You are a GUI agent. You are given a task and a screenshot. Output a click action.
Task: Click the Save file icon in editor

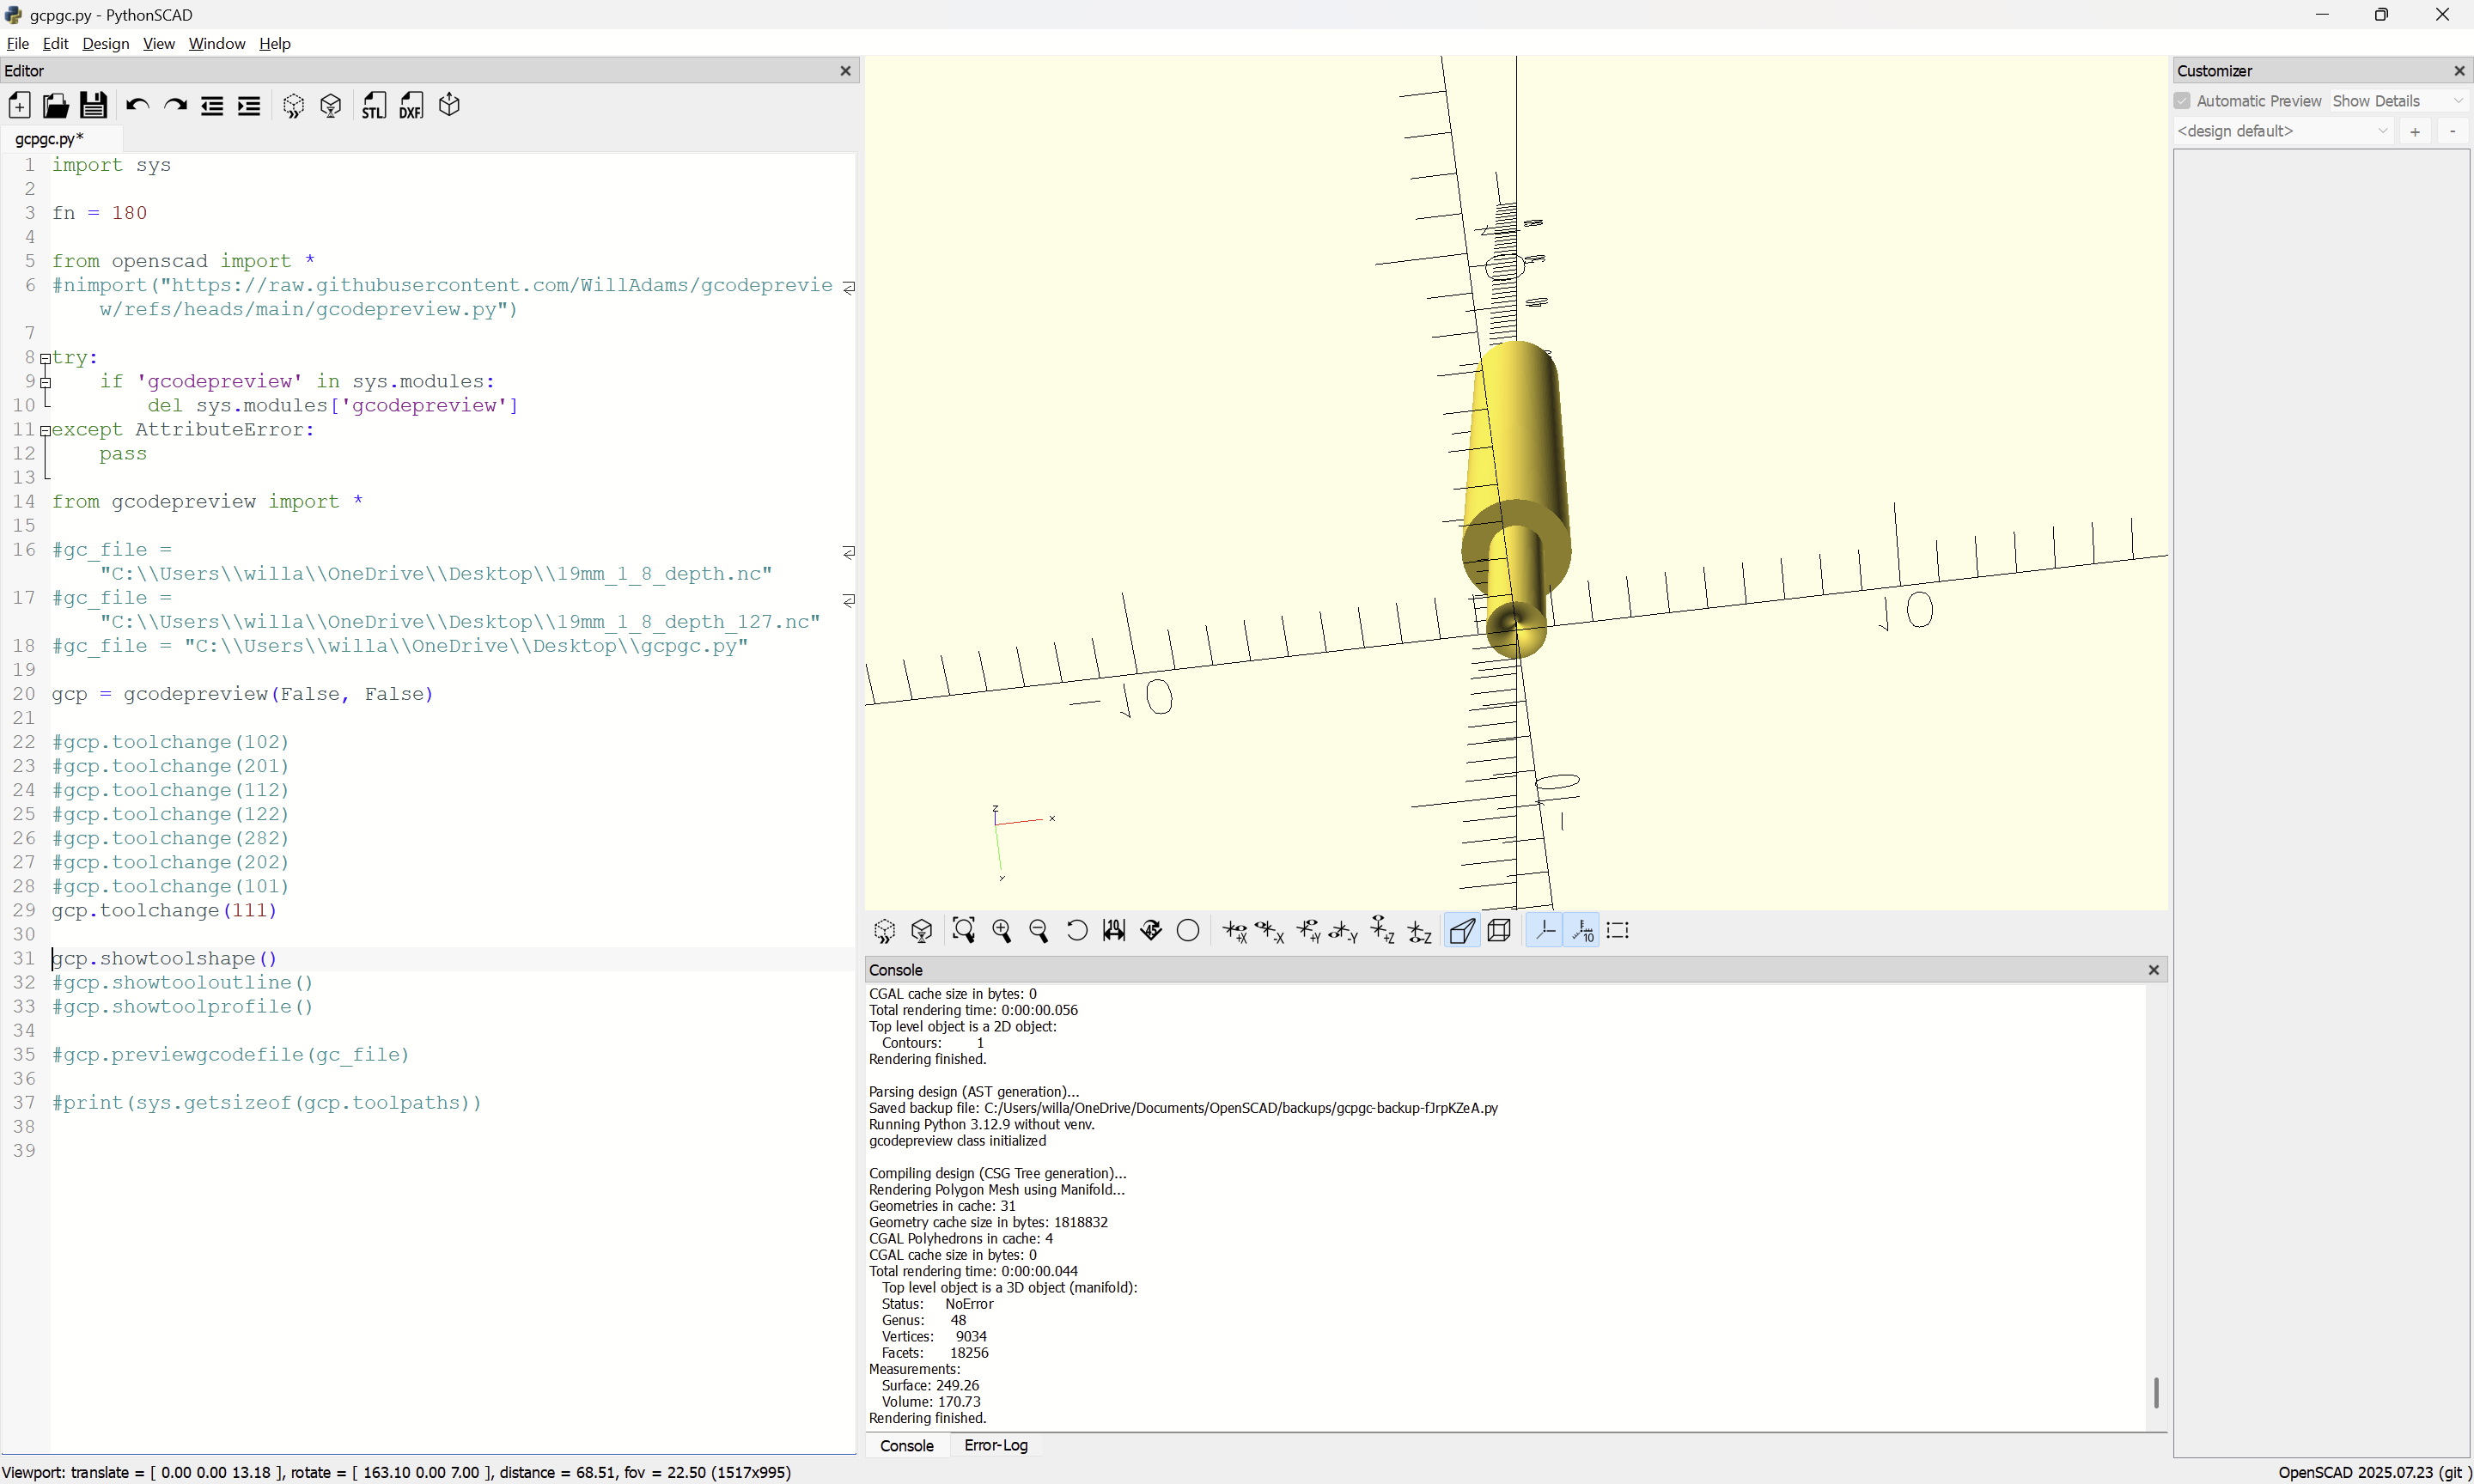click(x=93, y=105)
